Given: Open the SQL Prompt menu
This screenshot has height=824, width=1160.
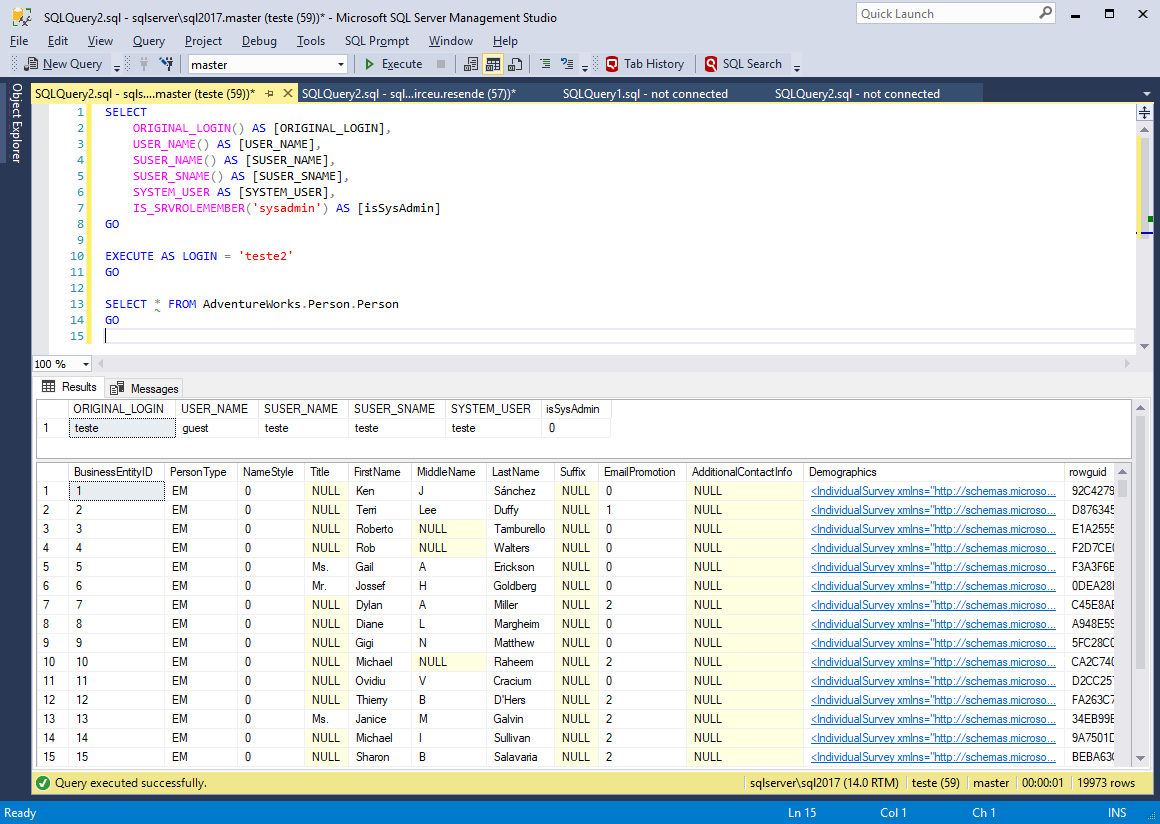Looking at the screenshot, I should 377,41.
